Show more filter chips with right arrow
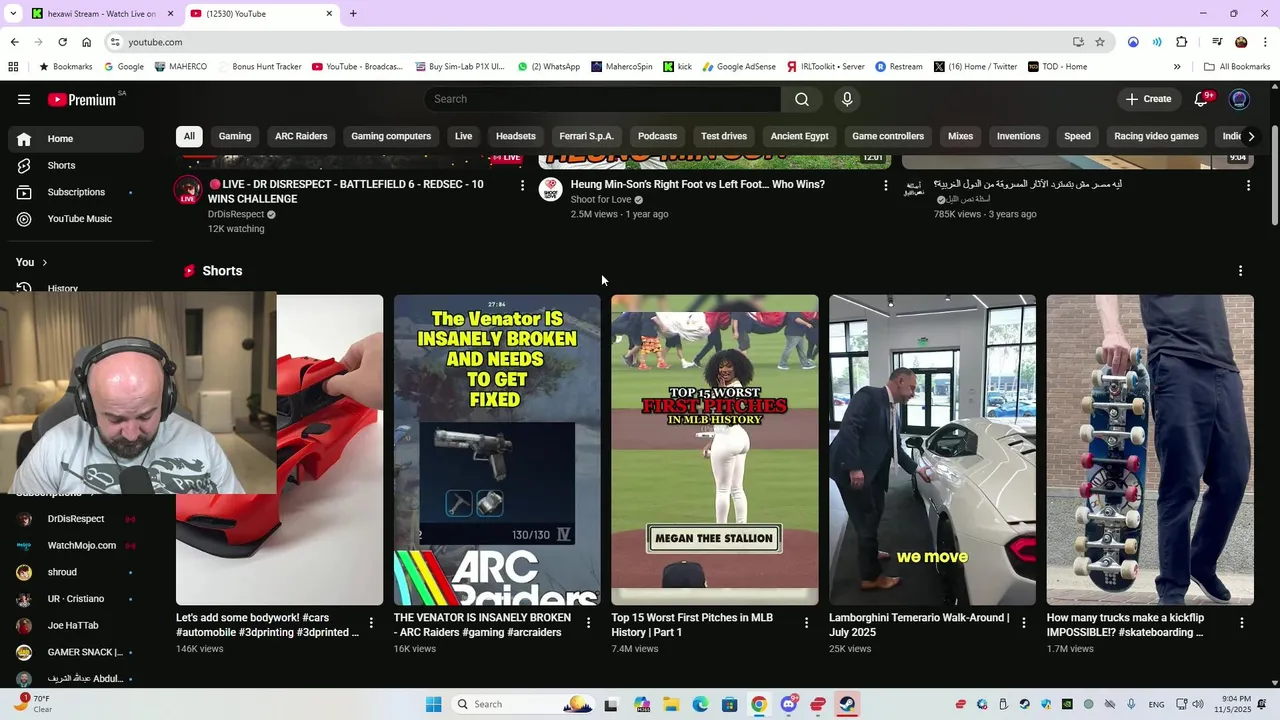The image size is (1280, 720). tap(1251, 136)
